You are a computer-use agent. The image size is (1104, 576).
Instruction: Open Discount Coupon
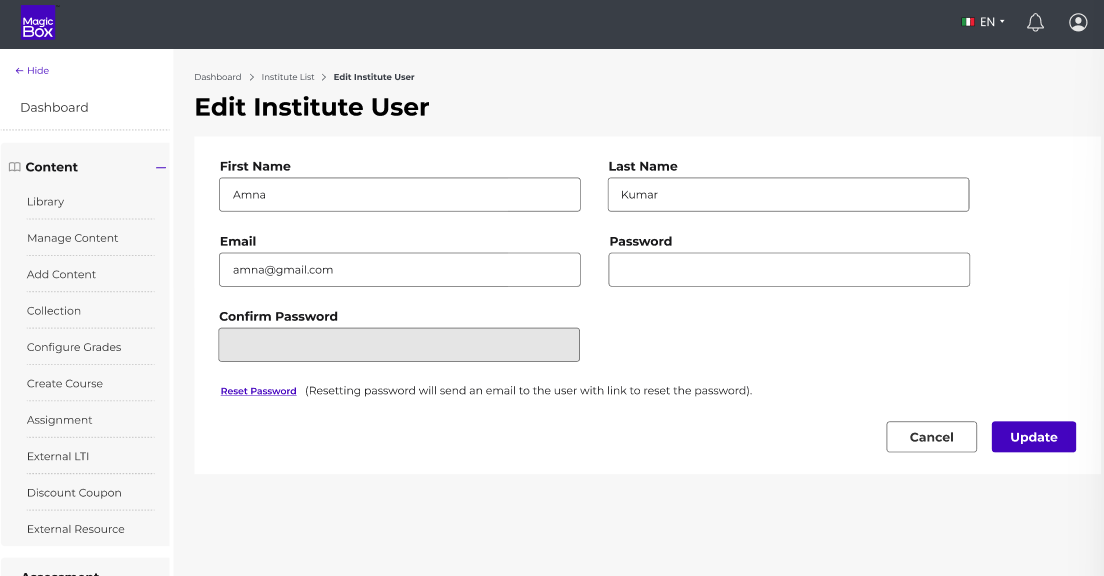74,493
